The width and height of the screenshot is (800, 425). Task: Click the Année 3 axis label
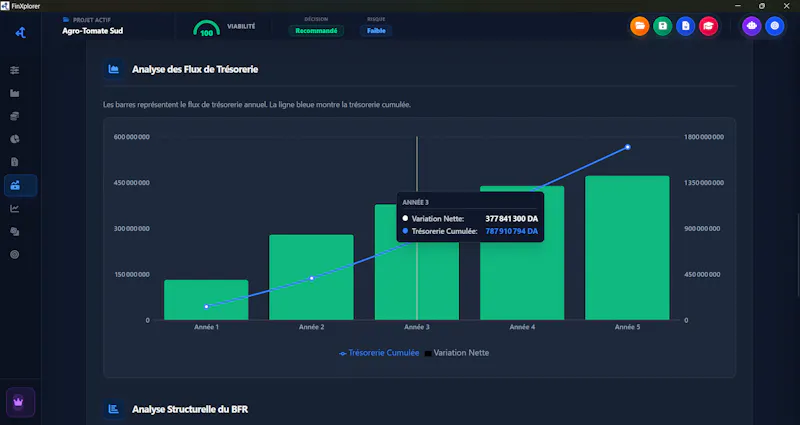[417, 328]
